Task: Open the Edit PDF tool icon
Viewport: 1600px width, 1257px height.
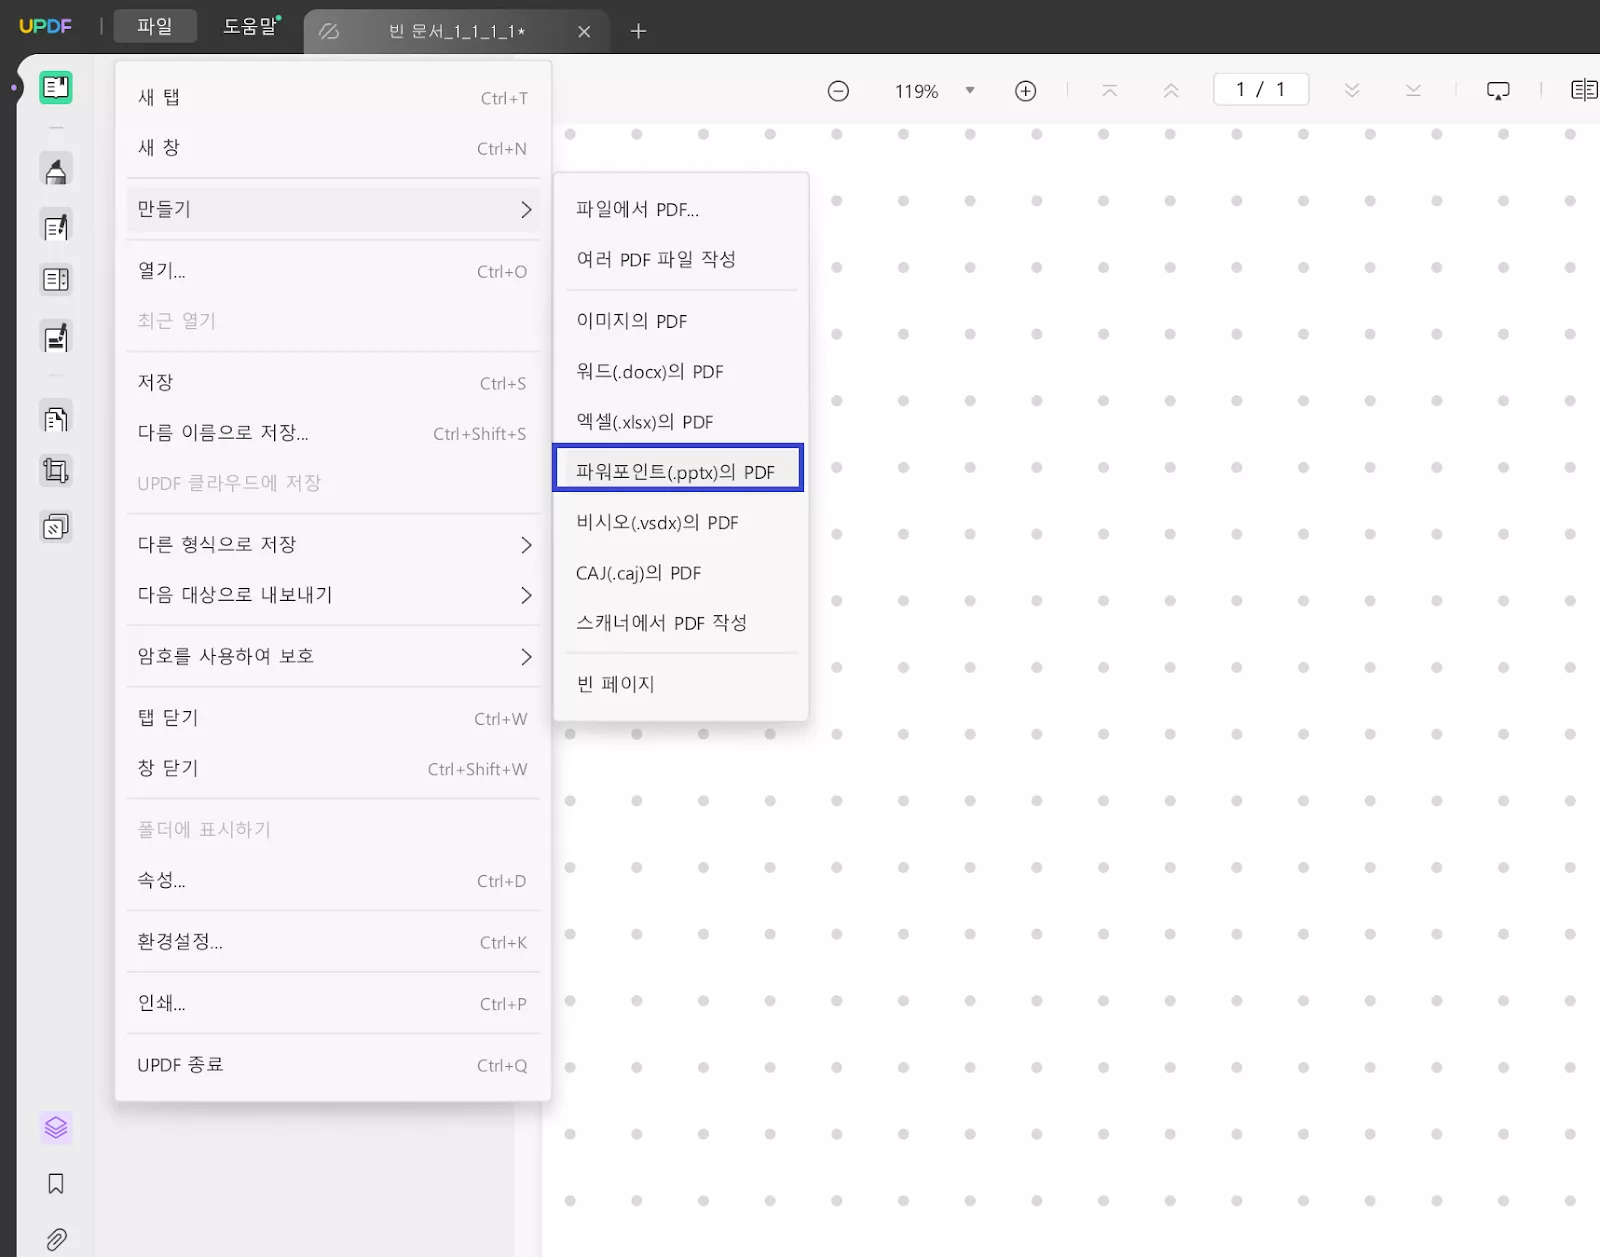Action: [56, 226]
